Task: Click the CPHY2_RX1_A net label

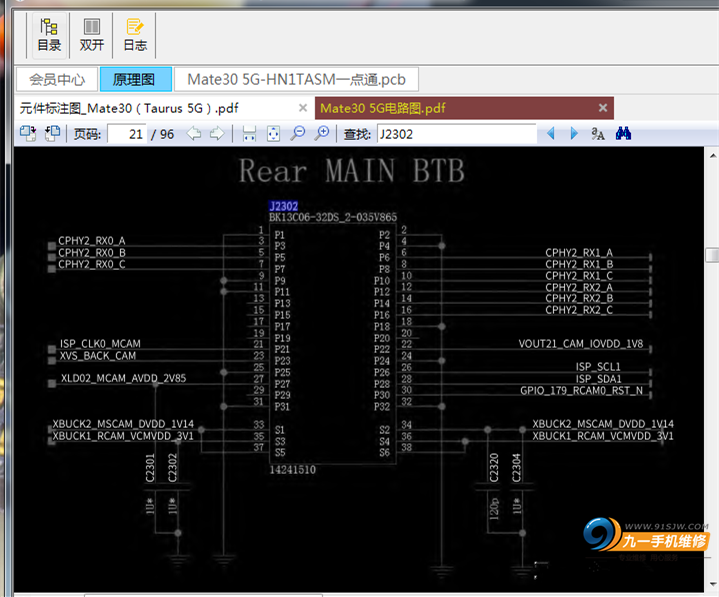Action: [579, 253]
